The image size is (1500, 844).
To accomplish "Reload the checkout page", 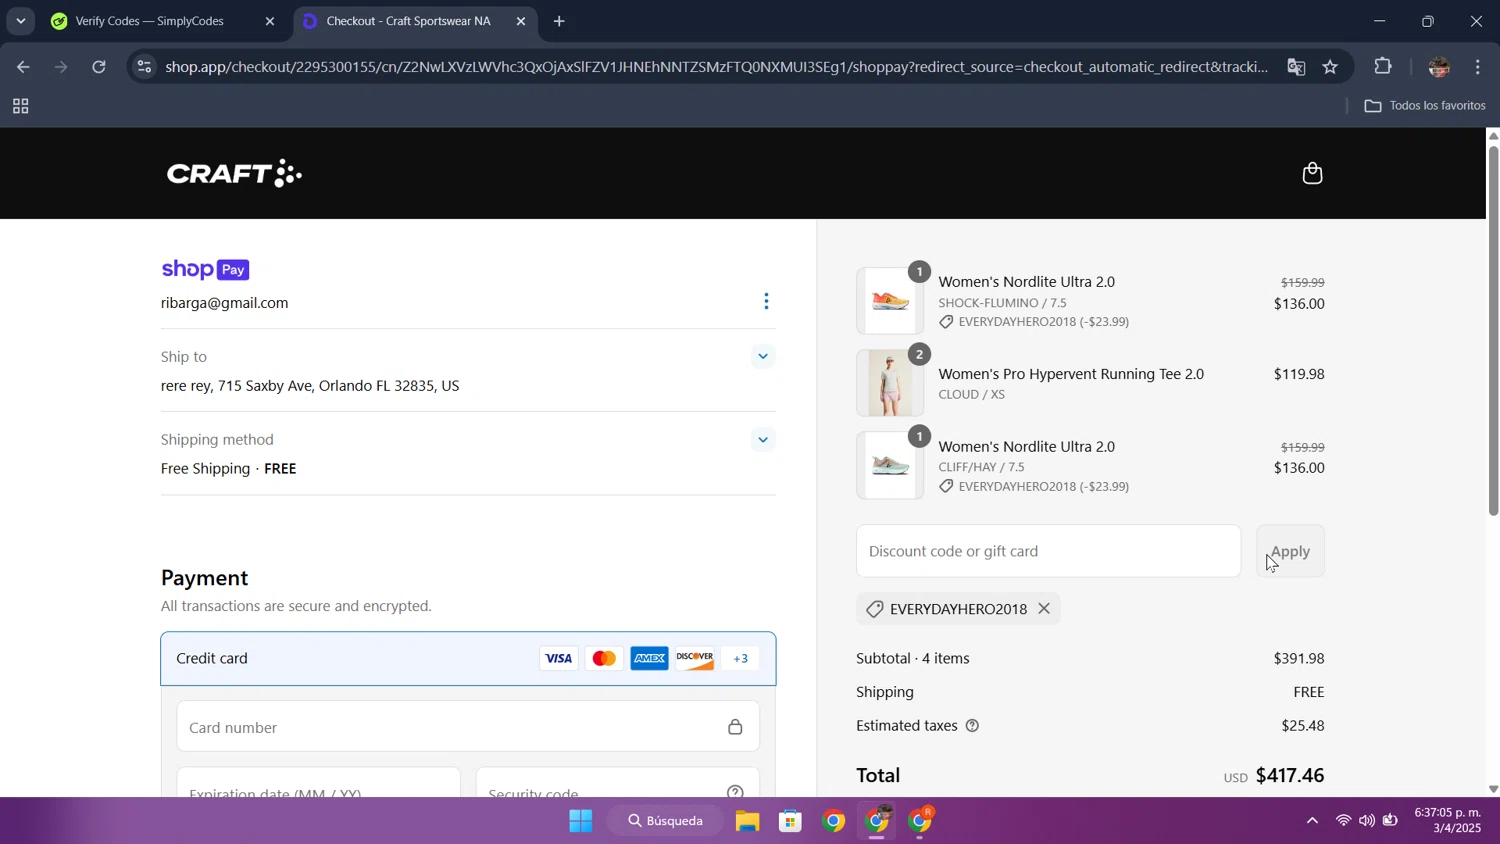I will 99,67.
